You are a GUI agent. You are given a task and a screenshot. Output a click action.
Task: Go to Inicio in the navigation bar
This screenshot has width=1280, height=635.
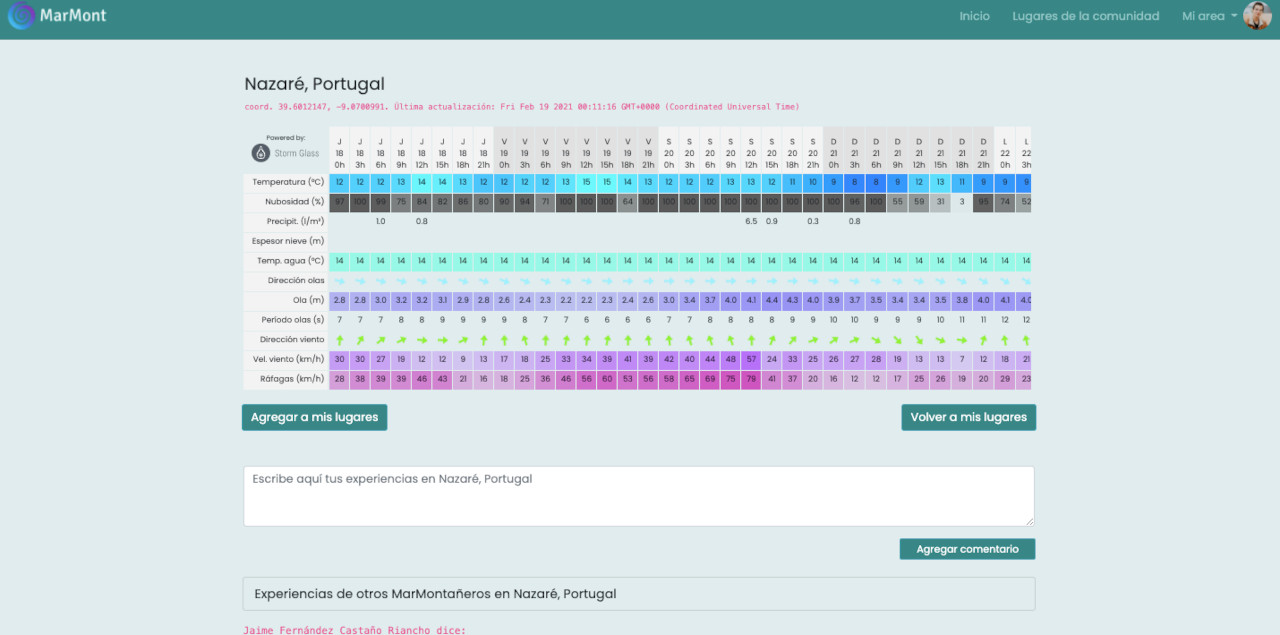point(974,16)
